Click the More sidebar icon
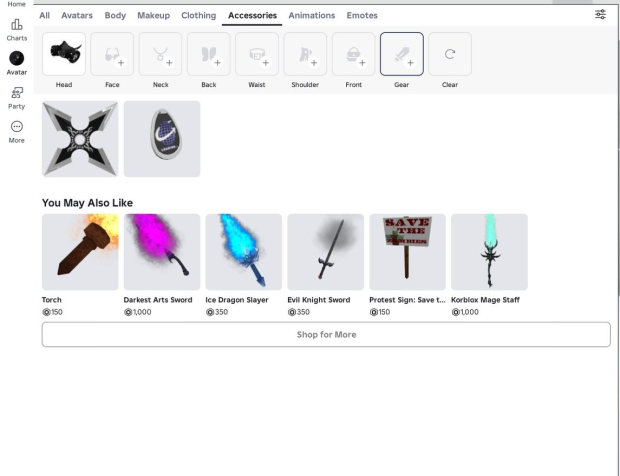 click(x=16, y=131)
